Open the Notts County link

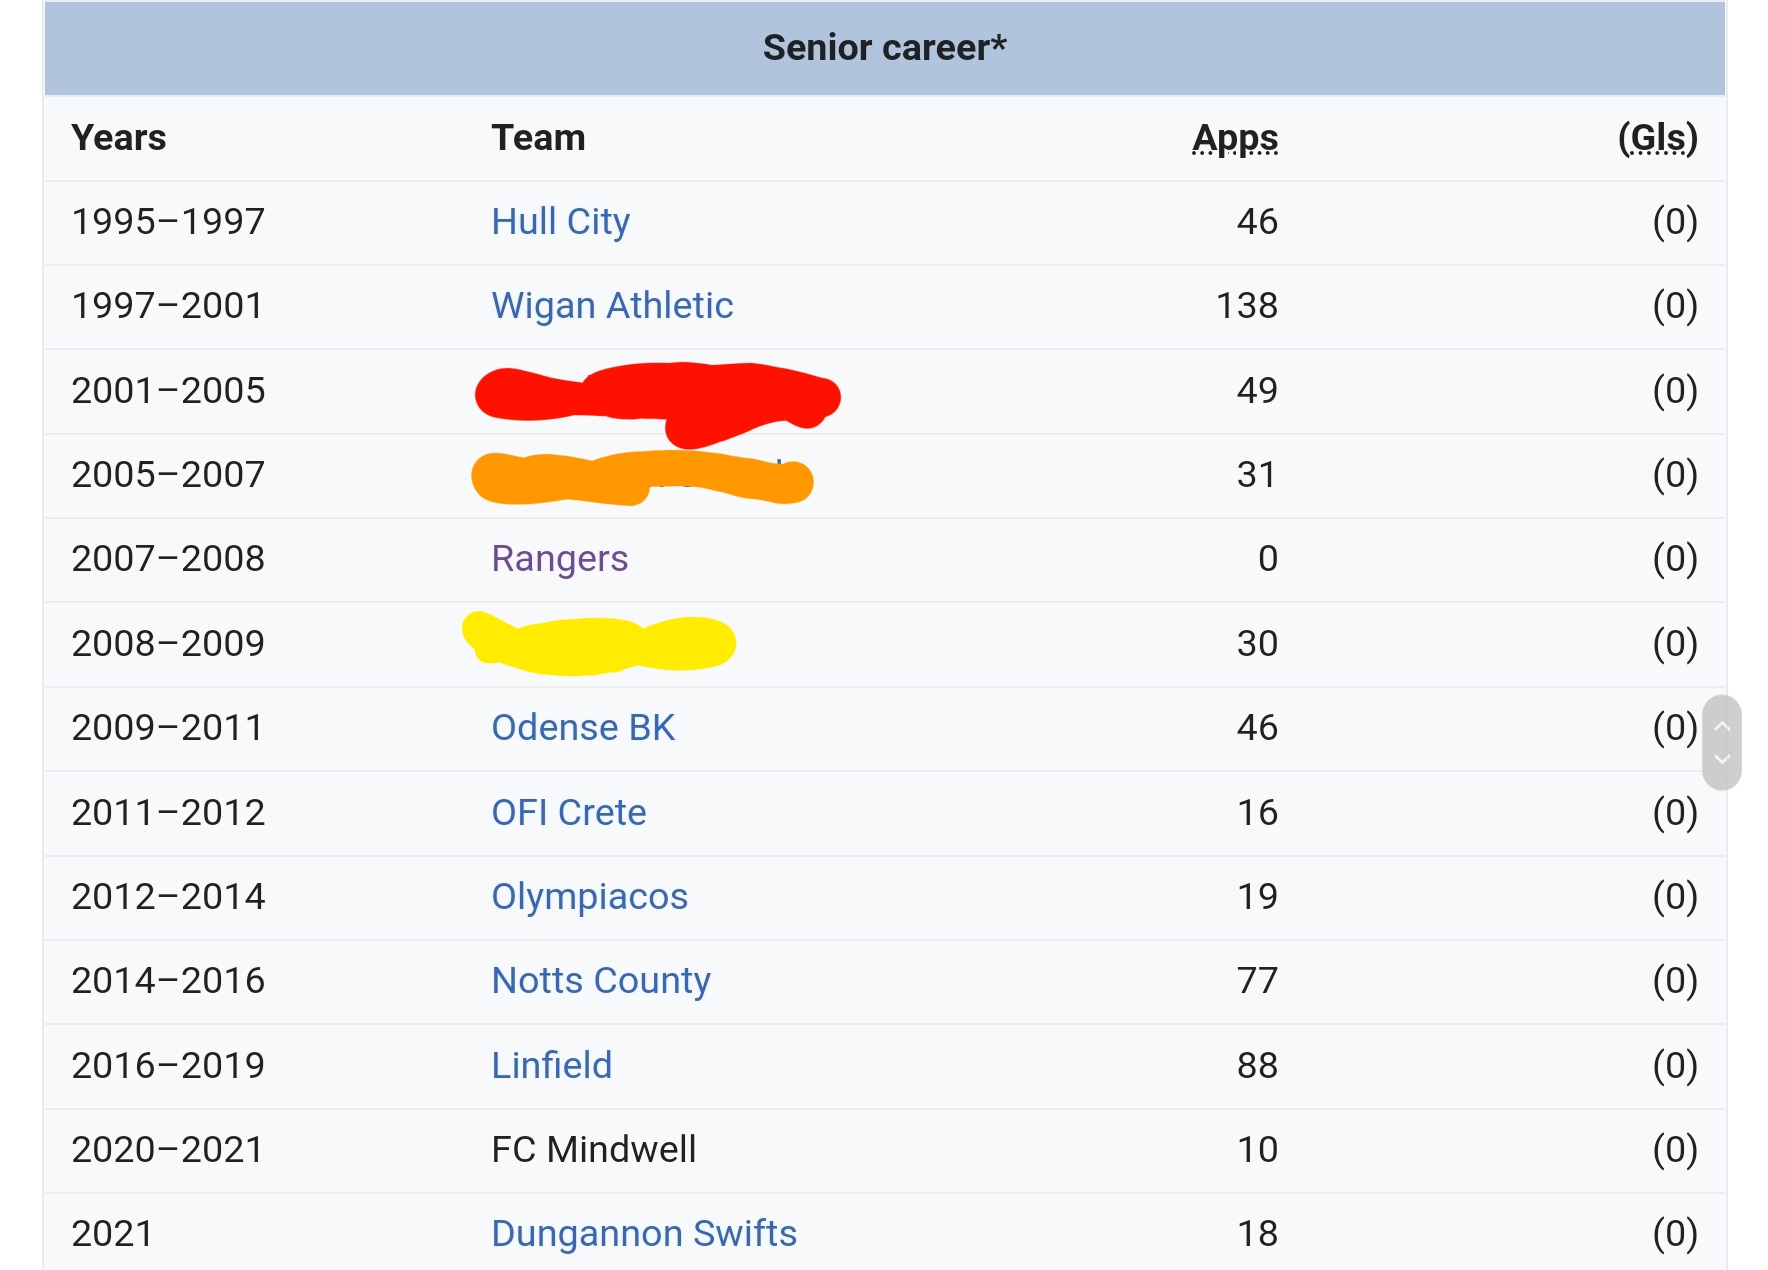[x=601, y=980]
